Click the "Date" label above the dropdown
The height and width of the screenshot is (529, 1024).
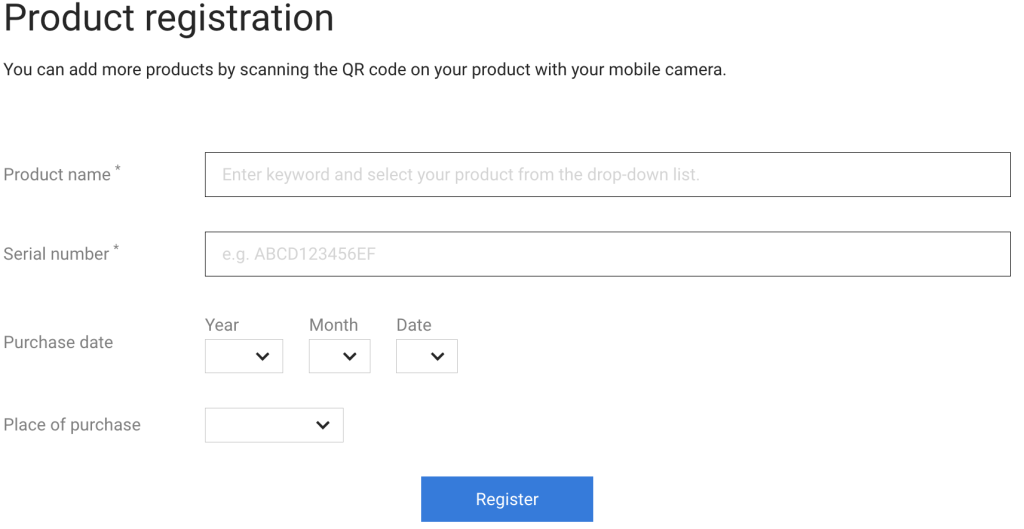tap(413, 325)
